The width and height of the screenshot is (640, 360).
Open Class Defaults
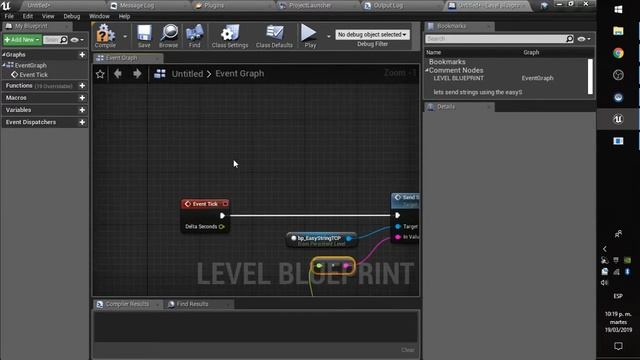(274, 36)
